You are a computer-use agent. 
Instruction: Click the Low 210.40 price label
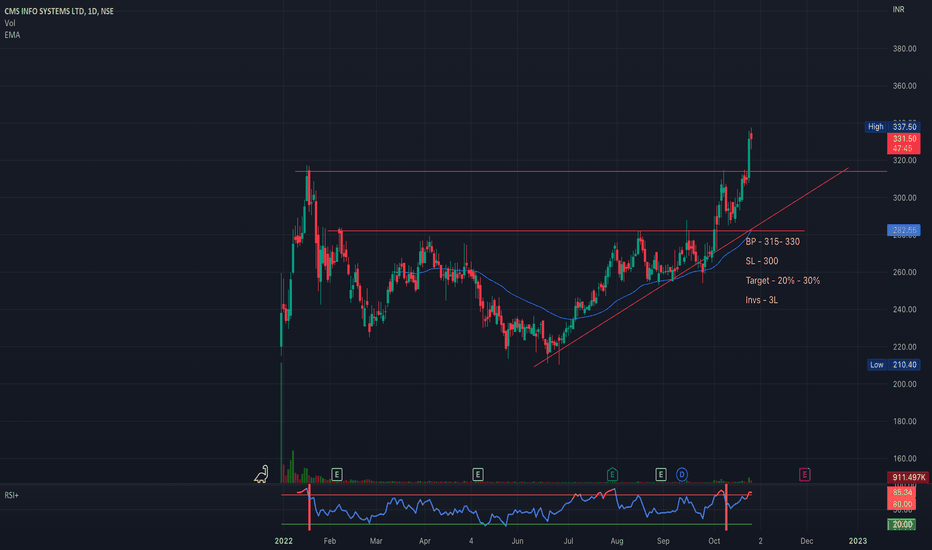(893, 364)
